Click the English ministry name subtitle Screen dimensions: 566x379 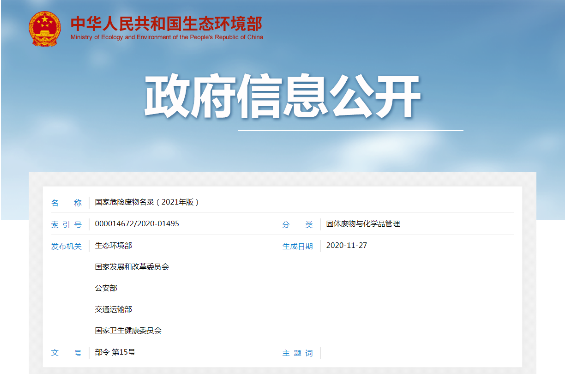coord(167,37)
